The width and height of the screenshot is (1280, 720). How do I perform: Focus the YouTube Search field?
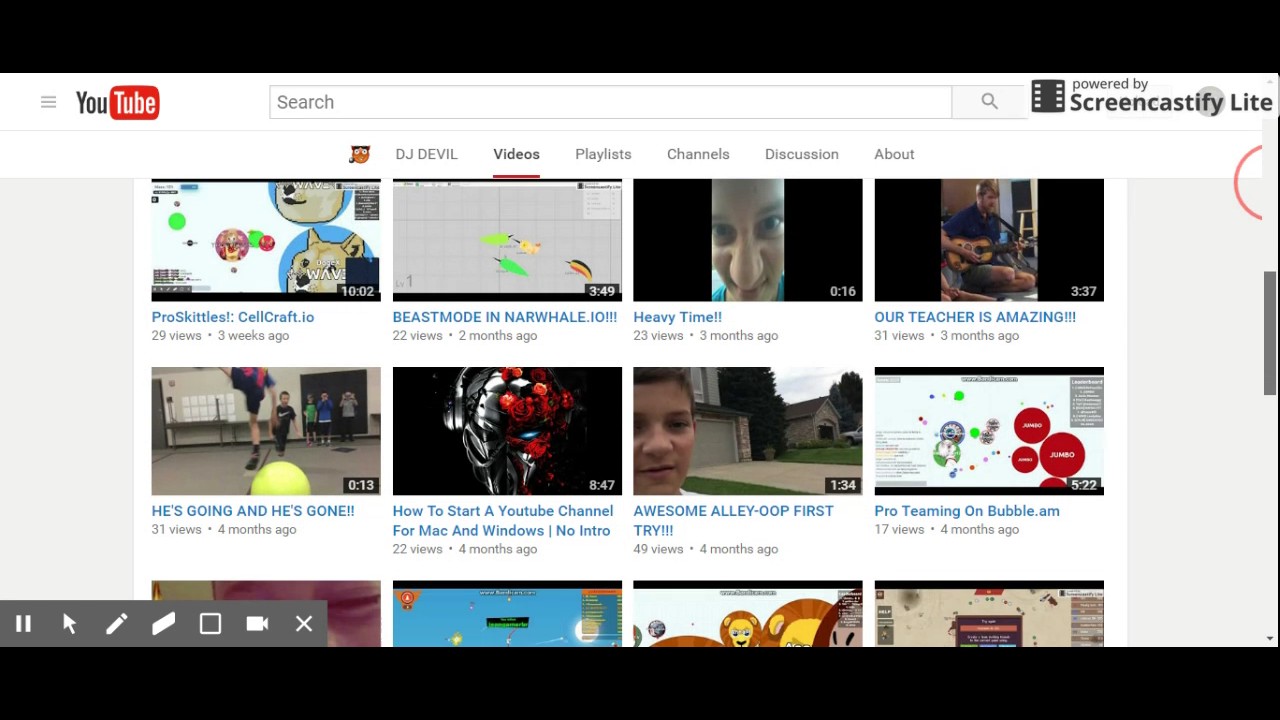[610, 102]
